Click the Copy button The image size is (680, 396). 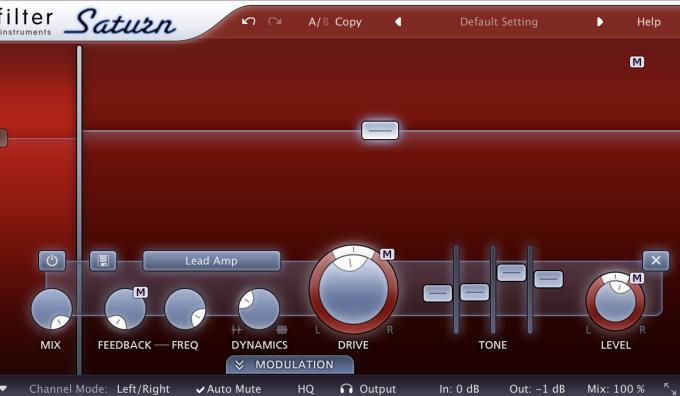coord(348,22)
